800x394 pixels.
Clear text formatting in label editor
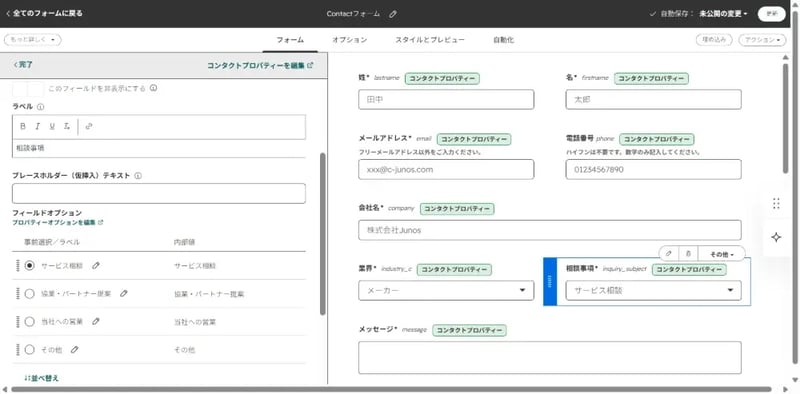(x=66, y=127)
